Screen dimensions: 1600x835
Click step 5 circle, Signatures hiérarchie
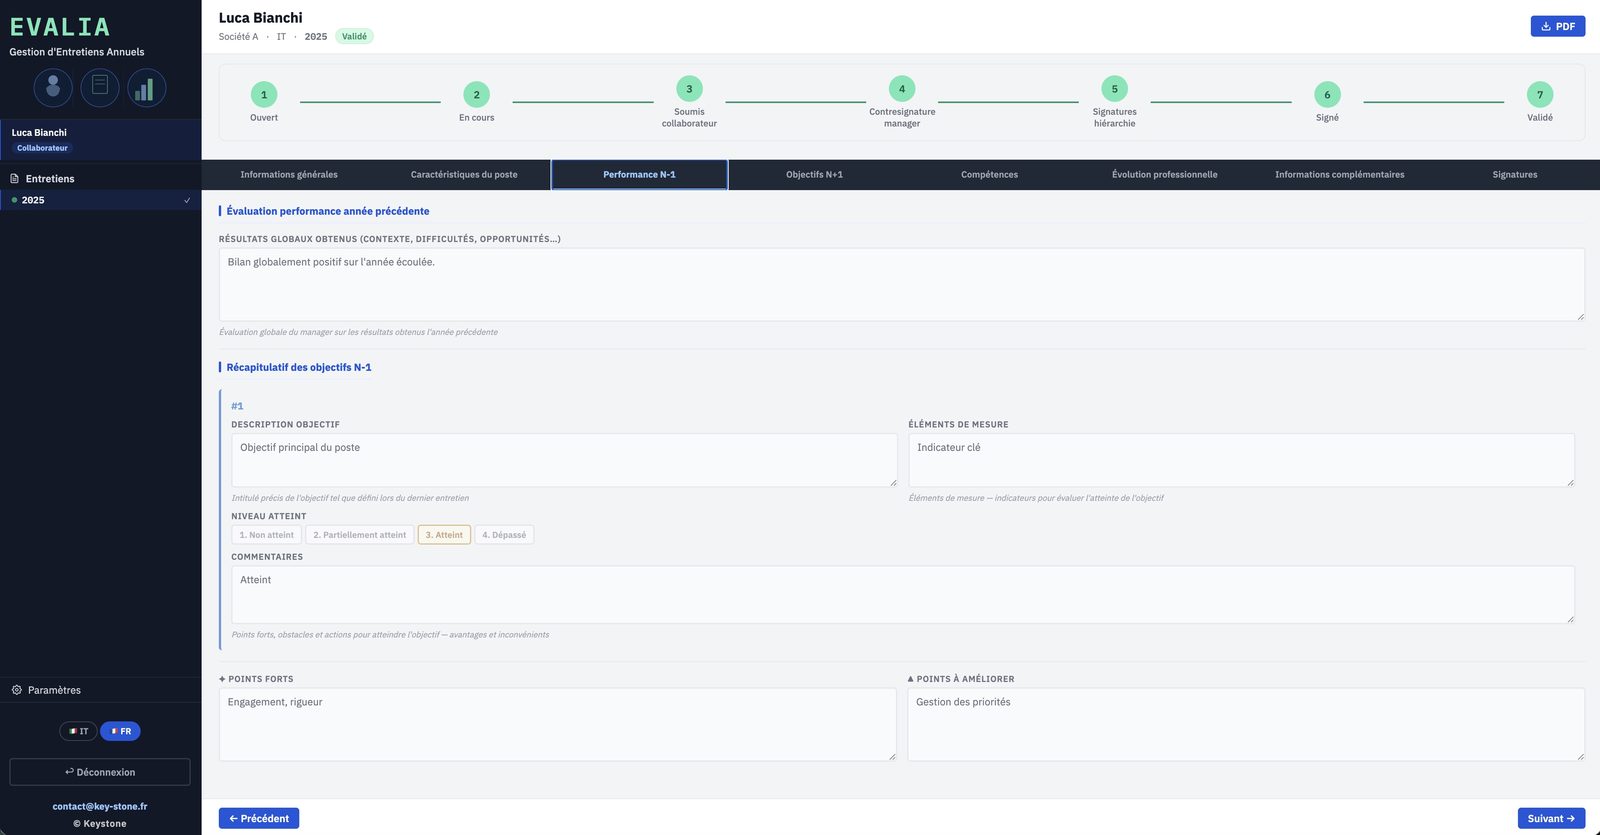[x=1115, y=89]
